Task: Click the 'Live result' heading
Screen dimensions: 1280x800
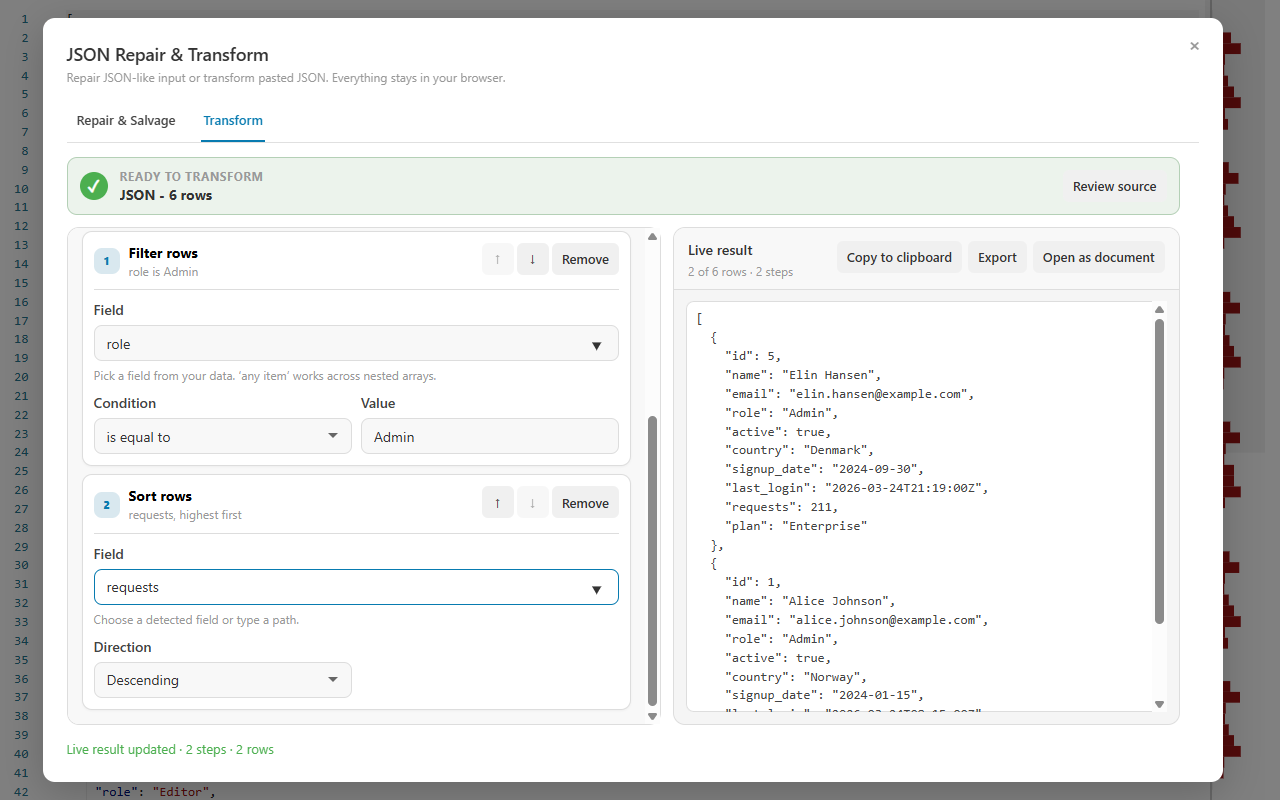Action: click(x=720, y=250)
